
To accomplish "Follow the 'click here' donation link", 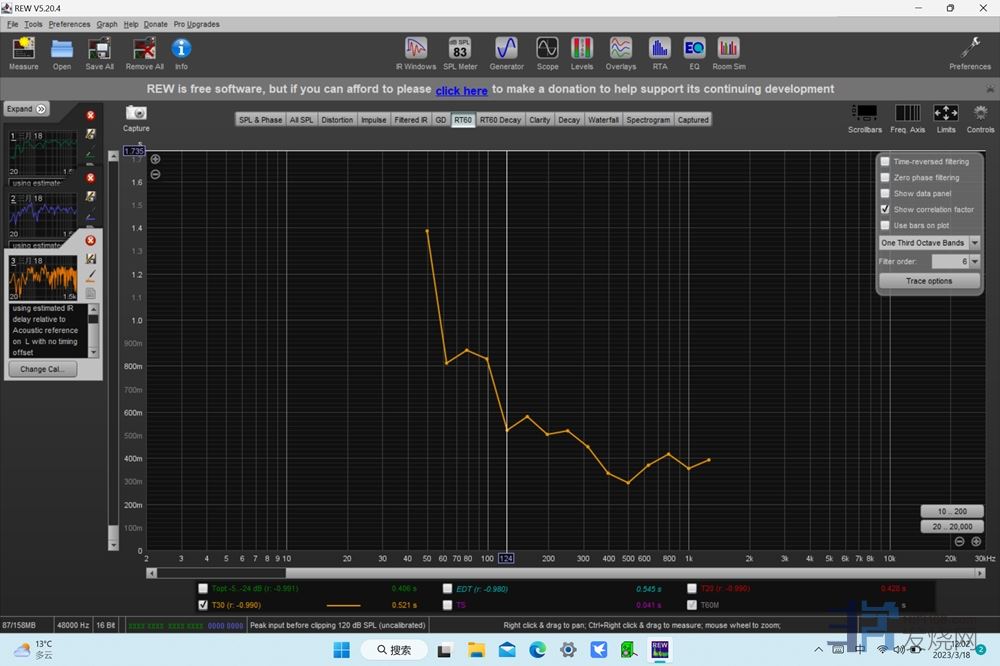I will (x=461, y=90).
